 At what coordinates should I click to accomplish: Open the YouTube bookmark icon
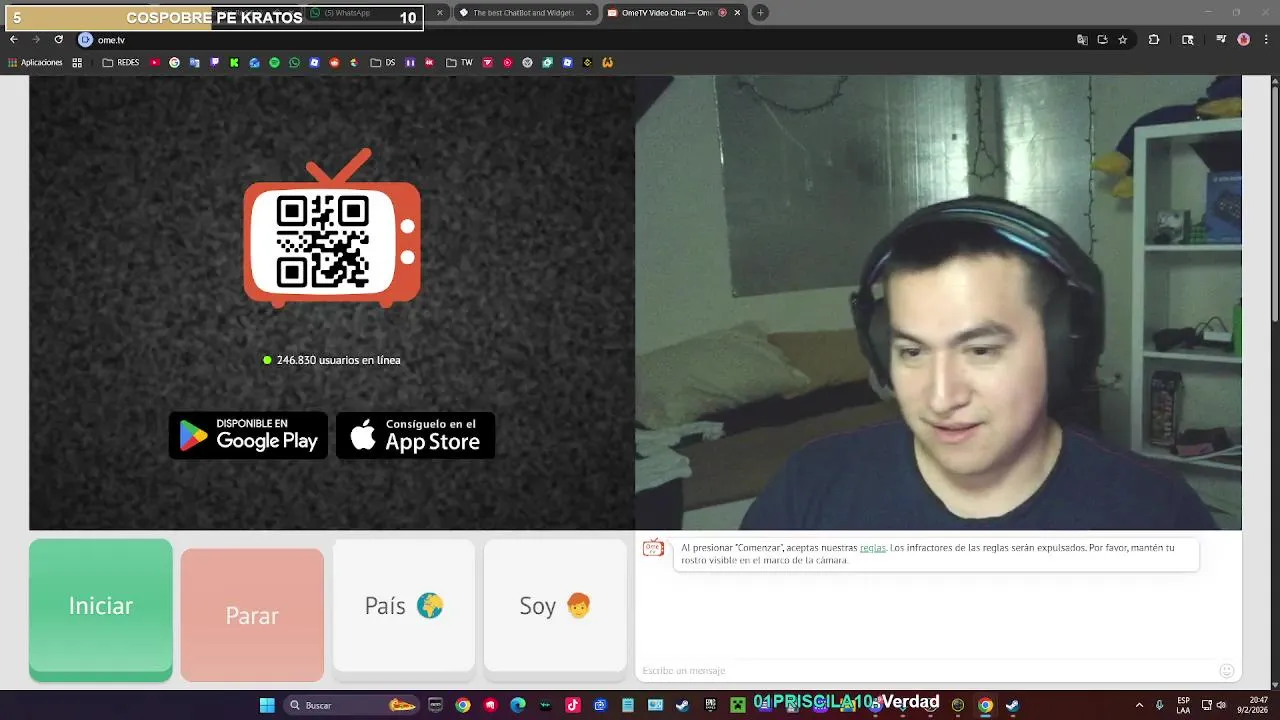click(x=155, y=62)
